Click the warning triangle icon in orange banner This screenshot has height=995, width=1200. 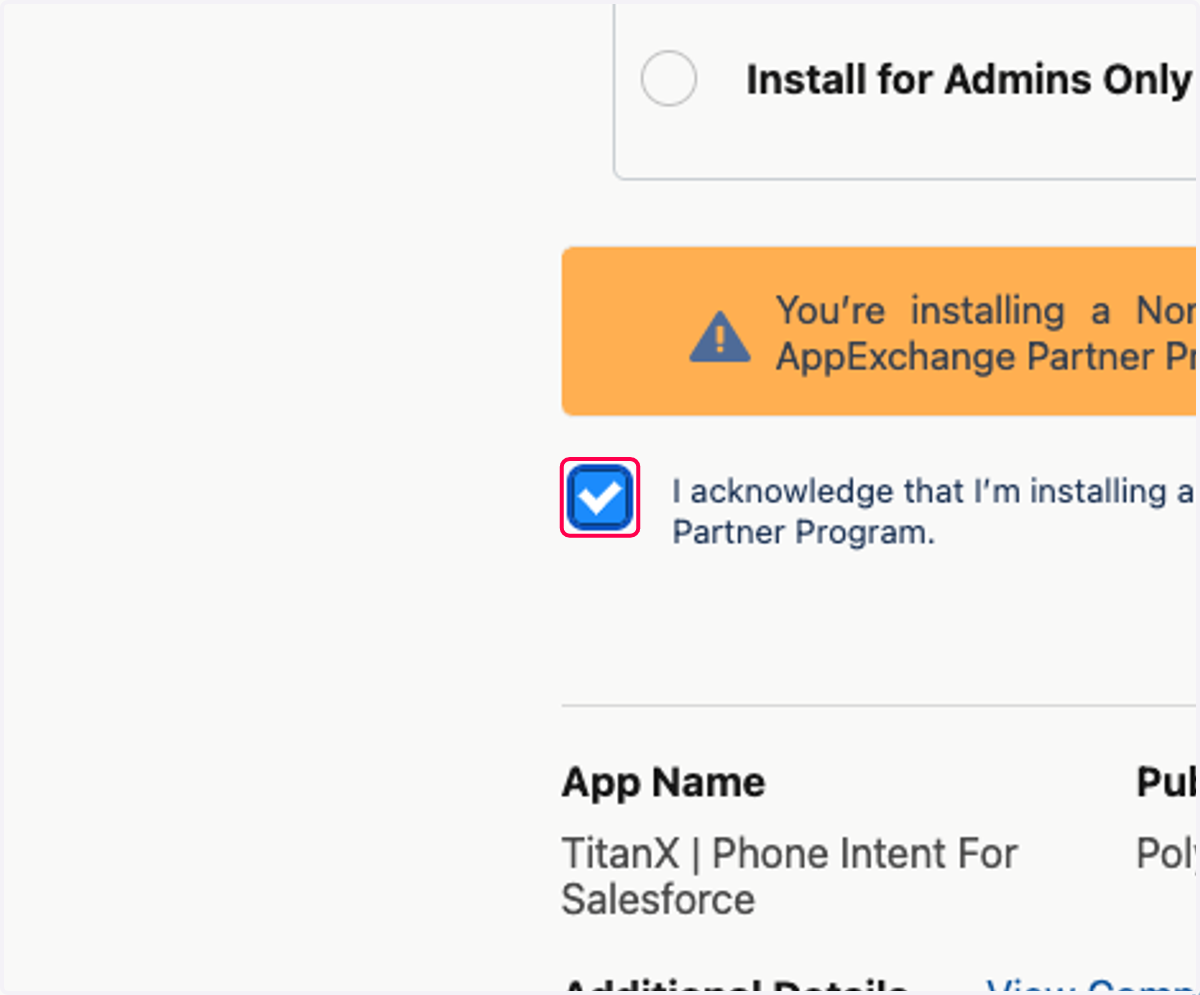[720, 336]
